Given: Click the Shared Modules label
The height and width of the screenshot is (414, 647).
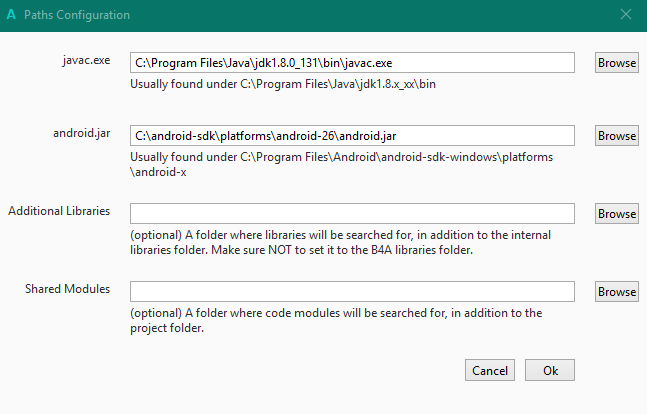Looking at the screenshot, I should click(x=67, y=289).
